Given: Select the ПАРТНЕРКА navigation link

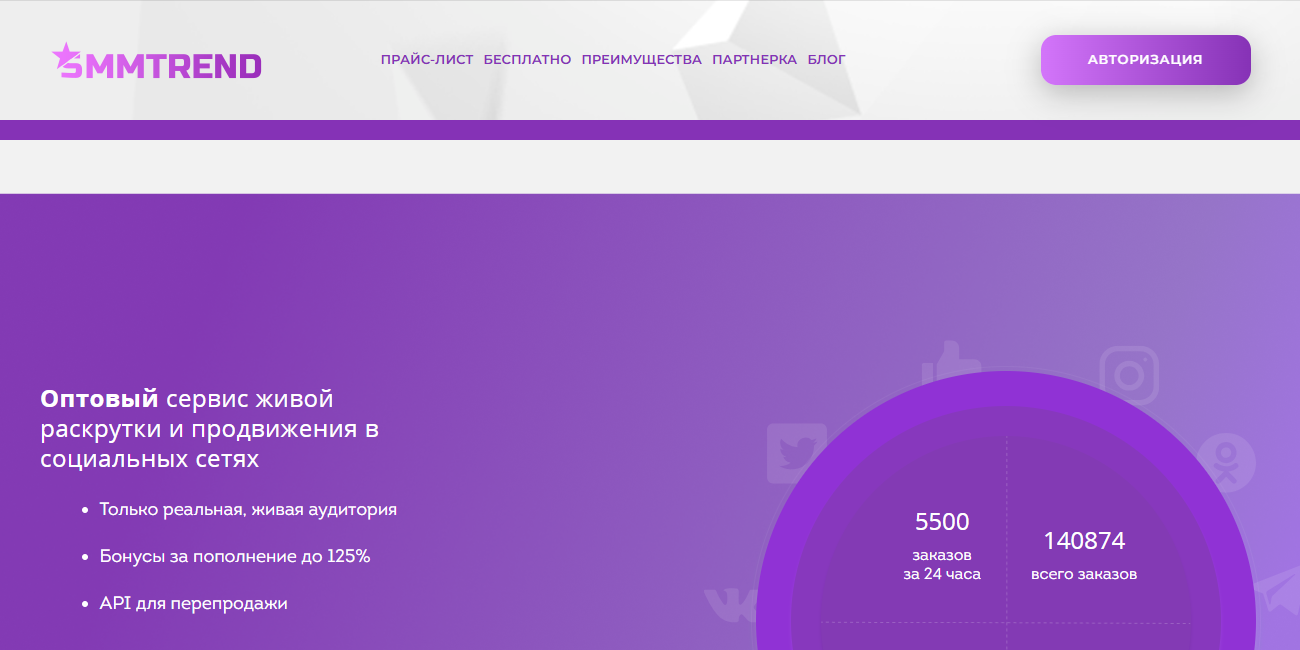Looking at the screenshot, I should (x=755, y=60).
